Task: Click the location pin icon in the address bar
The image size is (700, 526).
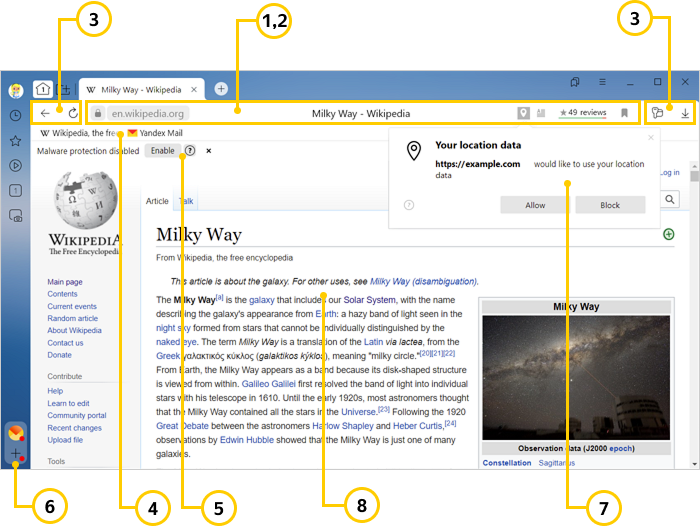Action: tap(523, 114)
